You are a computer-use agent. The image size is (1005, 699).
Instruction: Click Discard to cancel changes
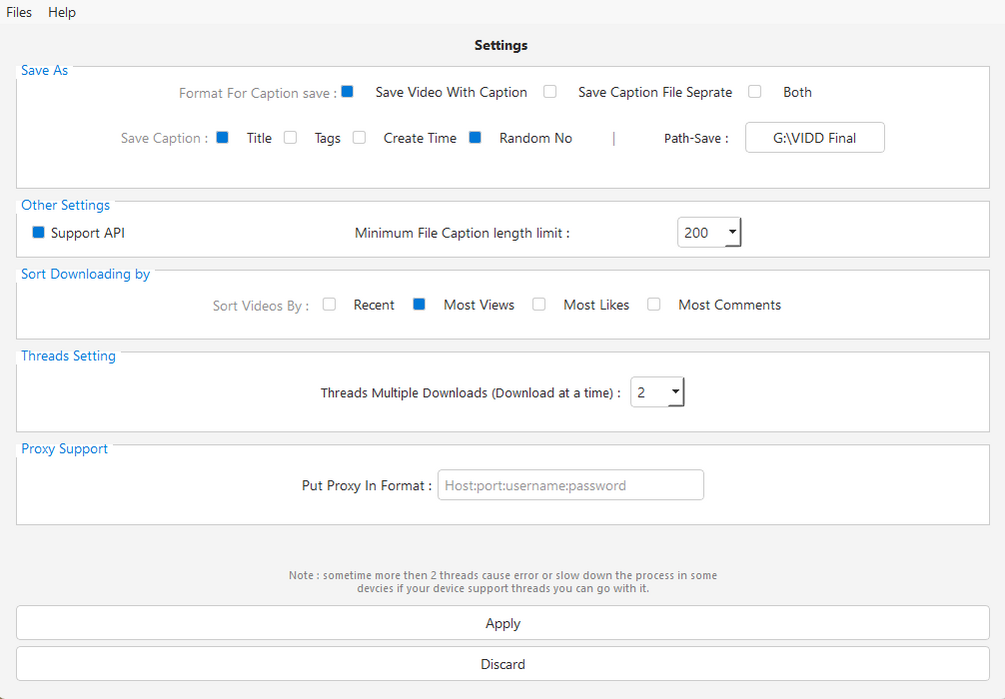click(x=502, y=664)
